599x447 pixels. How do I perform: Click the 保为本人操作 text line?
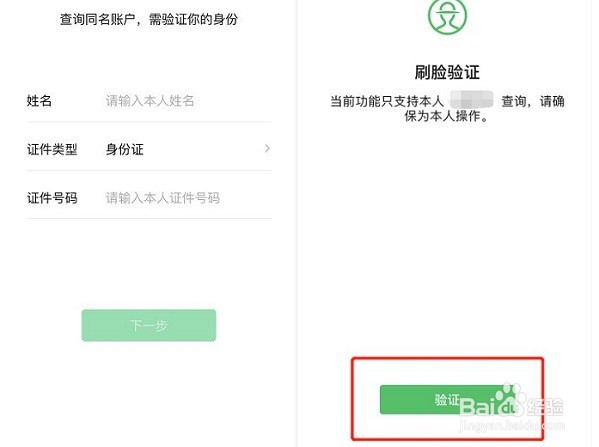coord(447,115)
